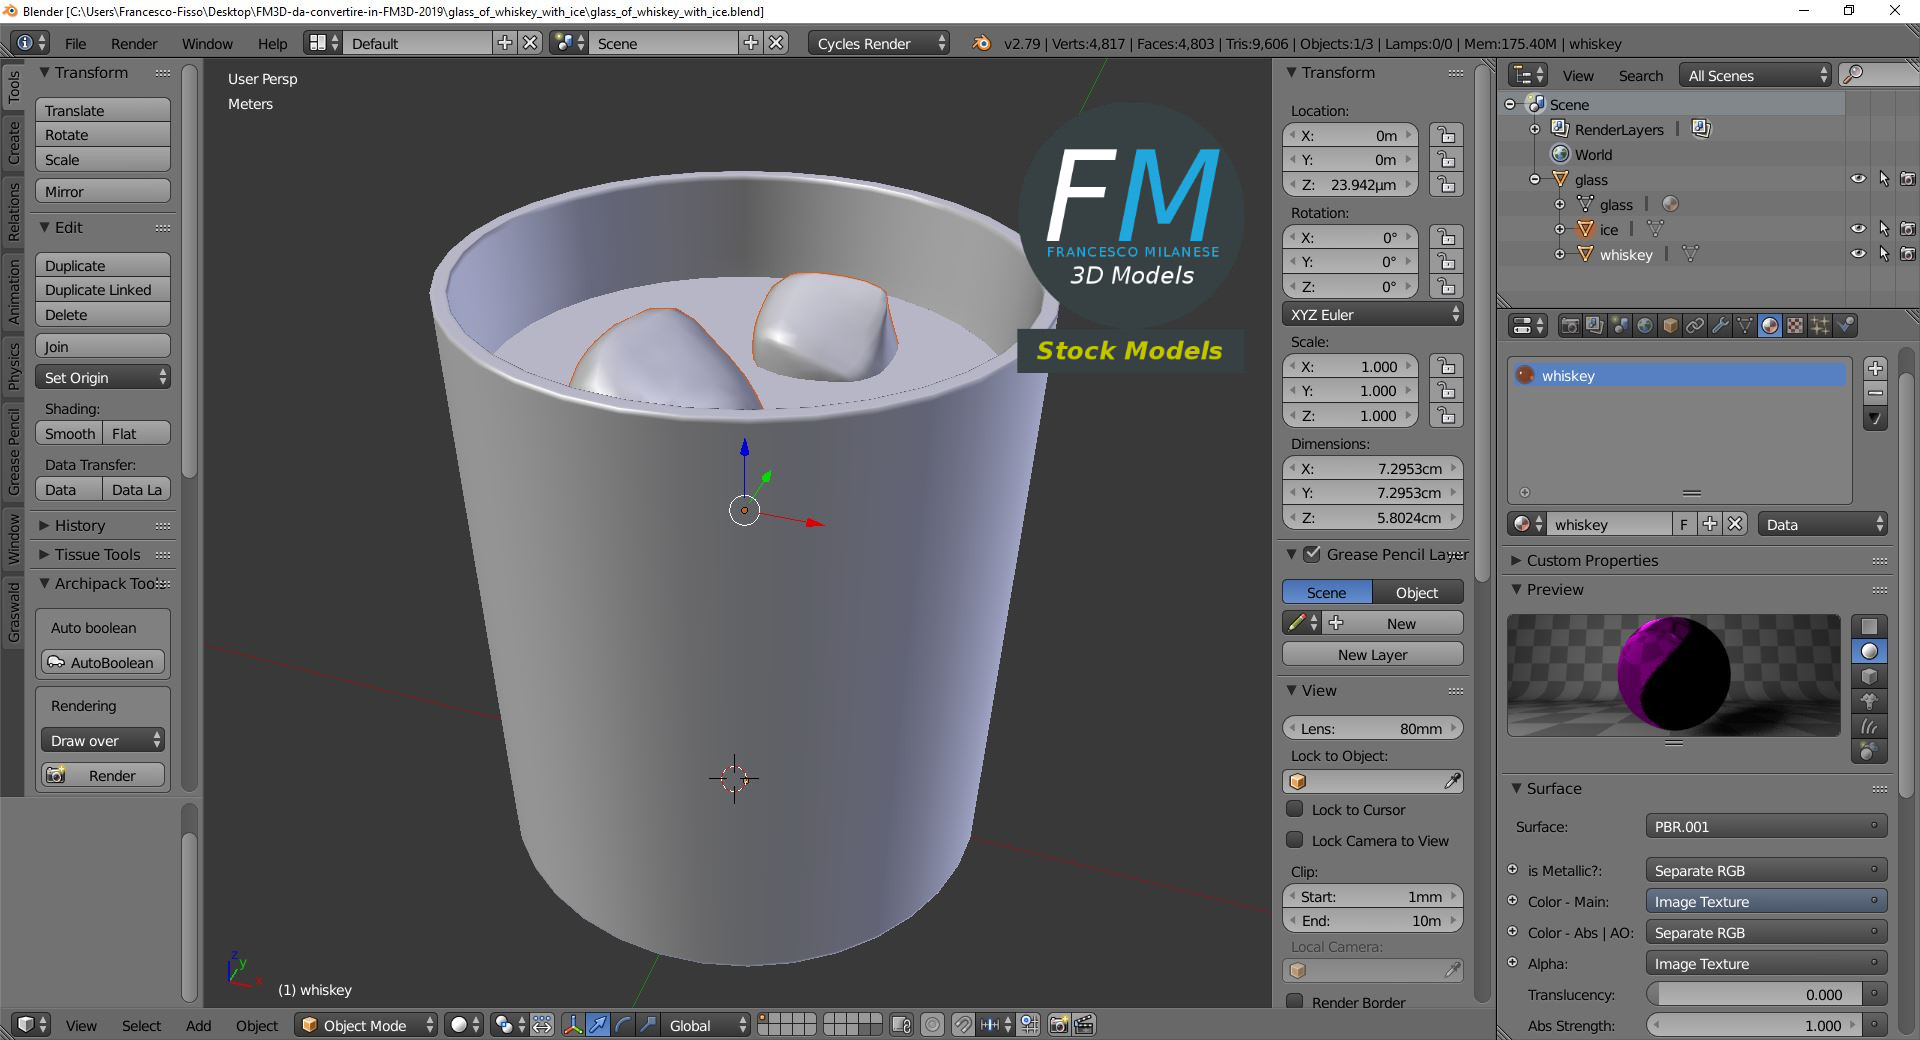Select the translate manipulator arrow icon

(598, 1025)
